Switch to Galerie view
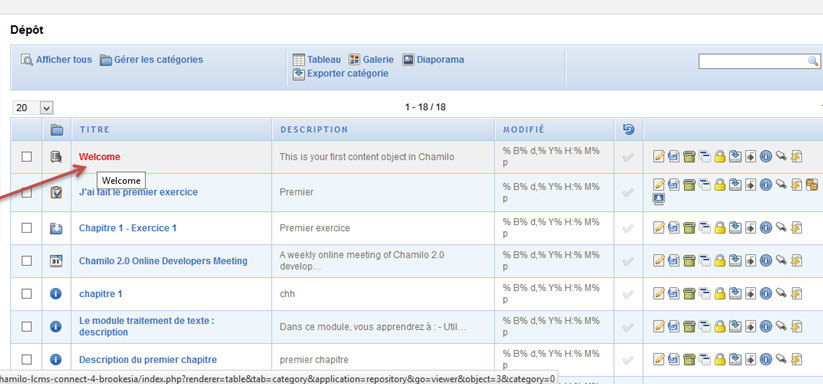This screenshot has width=823, height=384. [x=371, y=60]
